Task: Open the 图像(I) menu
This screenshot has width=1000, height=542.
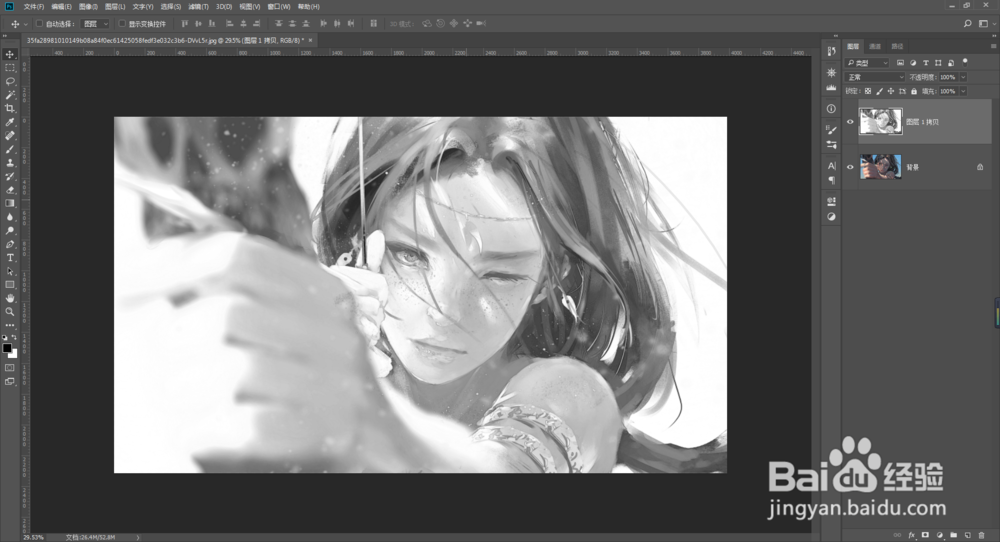Action: [88, 6]
